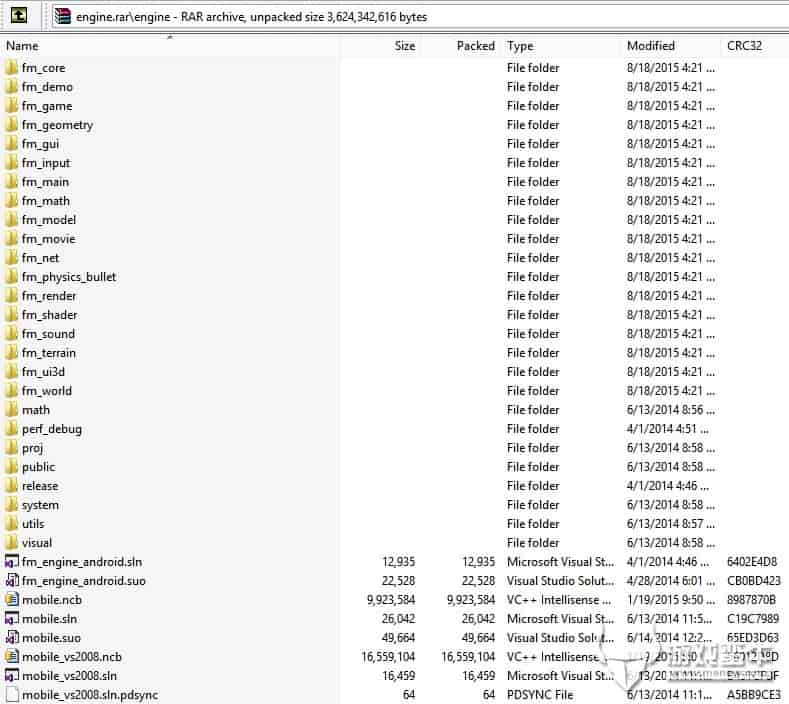Click the mobile.ncb file icon
Screen dimensions: 789x704
tap(12, 599)
